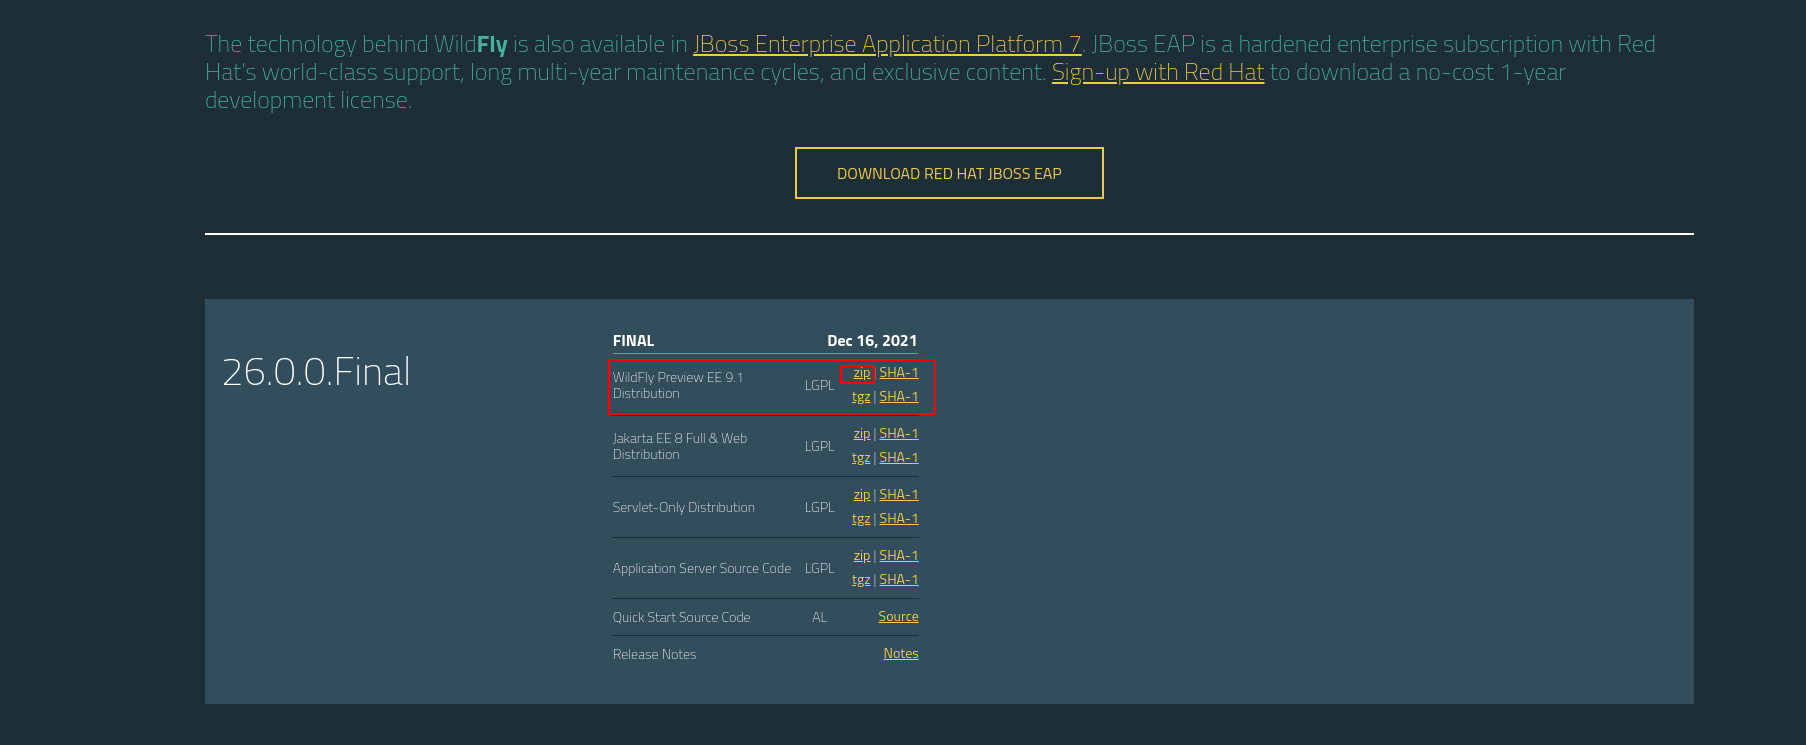Open SHA-1 for Application Server Source zip
The image size is (1806, 745).
pos(899,556)
